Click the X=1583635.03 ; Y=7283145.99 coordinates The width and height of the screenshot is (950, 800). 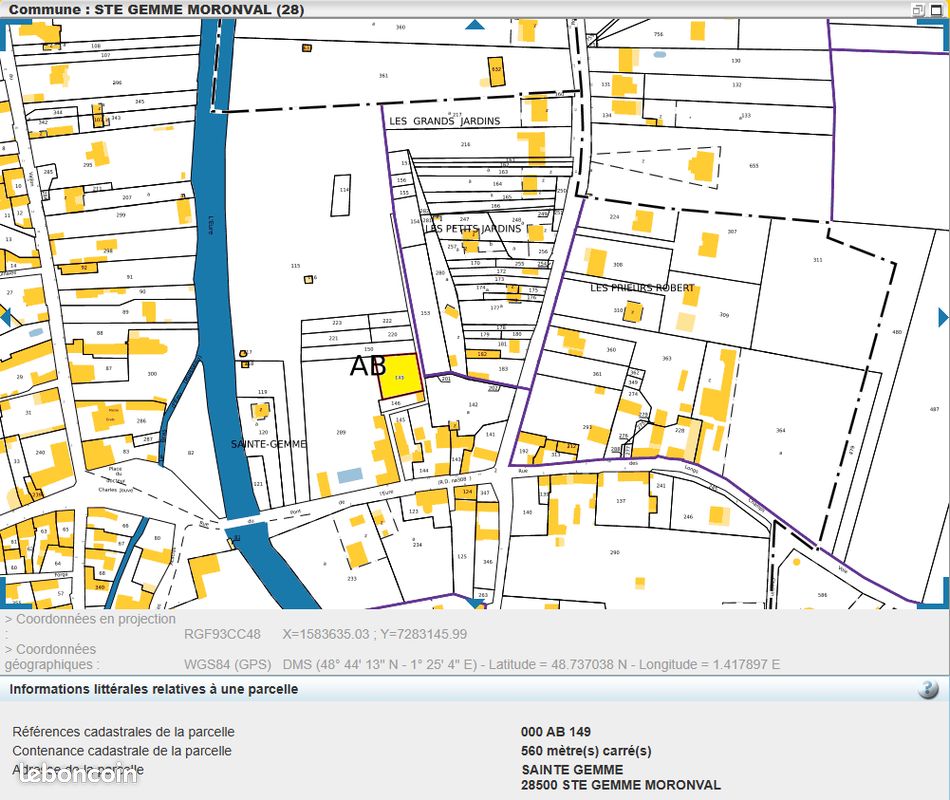click(x=374, y=634)
